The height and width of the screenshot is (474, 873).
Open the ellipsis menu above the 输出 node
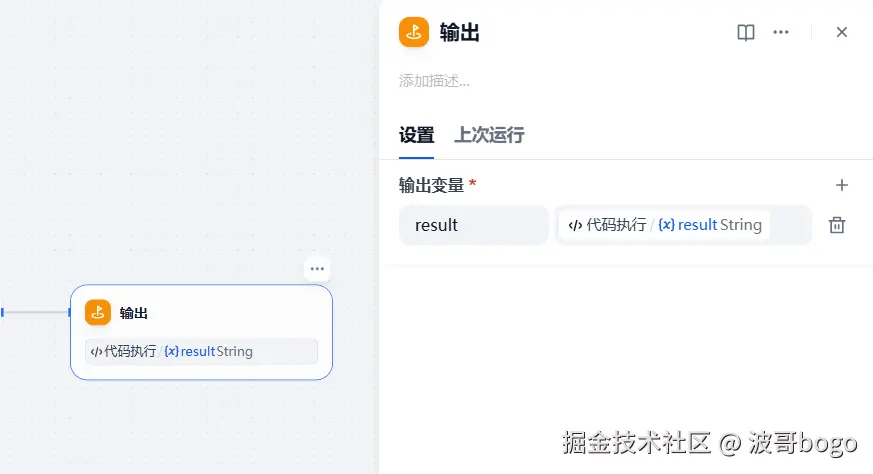[317, 268]
